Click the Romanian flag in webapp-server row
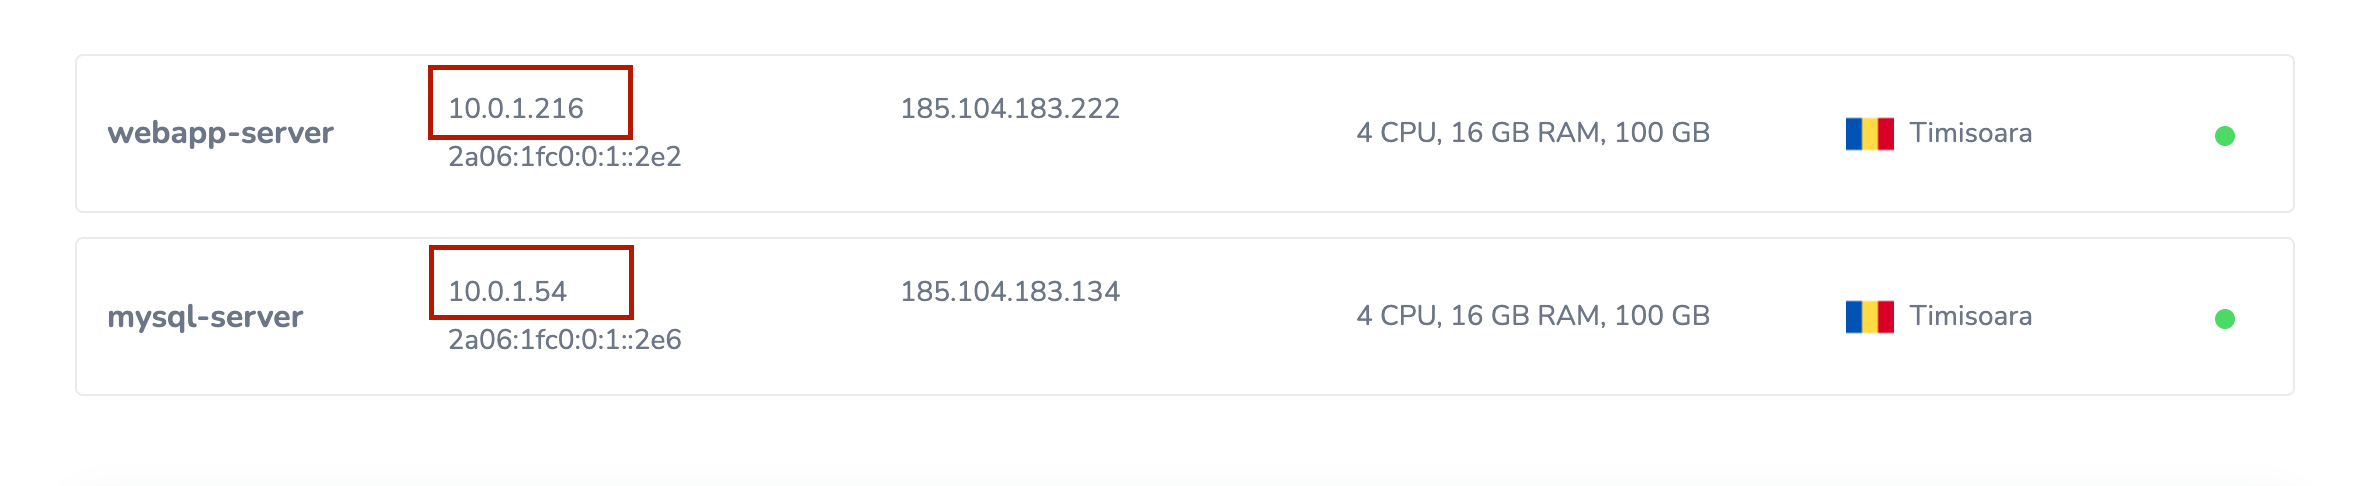 pos(1869,134)
